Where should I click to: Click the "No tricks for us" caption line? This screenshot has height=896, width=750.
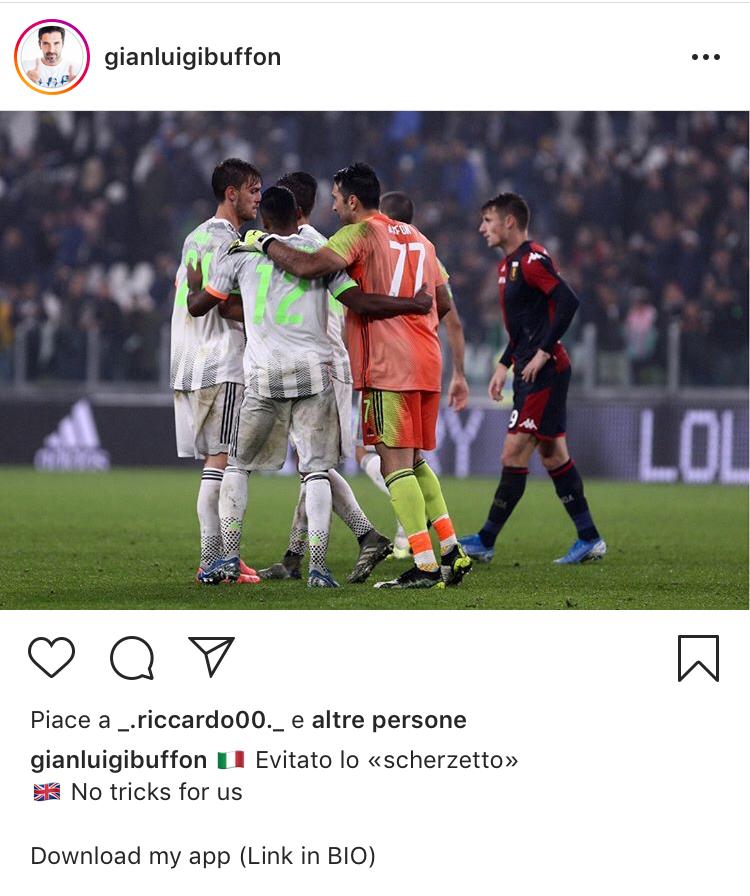[x=157, y=792]
